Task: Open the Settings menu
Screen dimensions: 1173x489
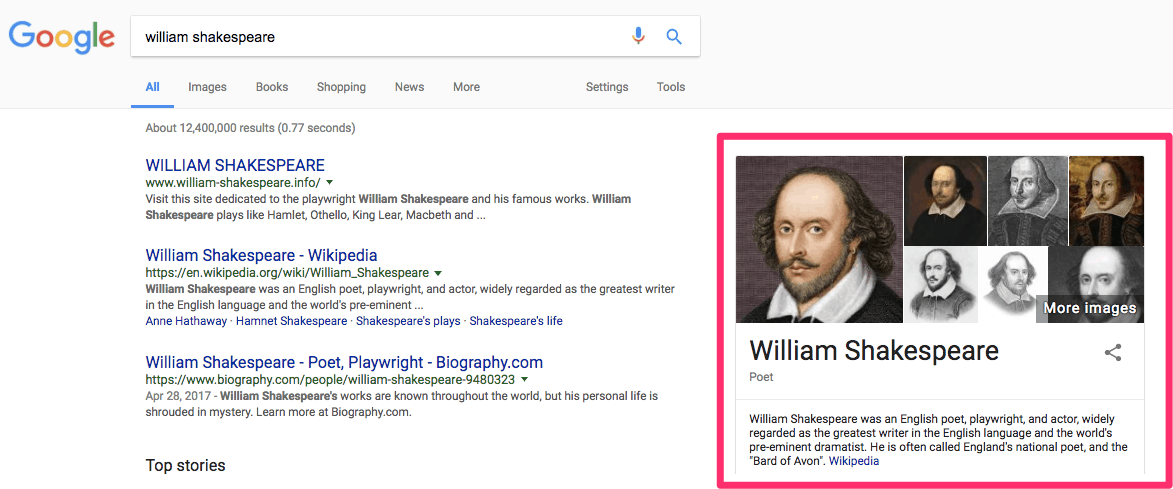Action: (x=607, y=87)
